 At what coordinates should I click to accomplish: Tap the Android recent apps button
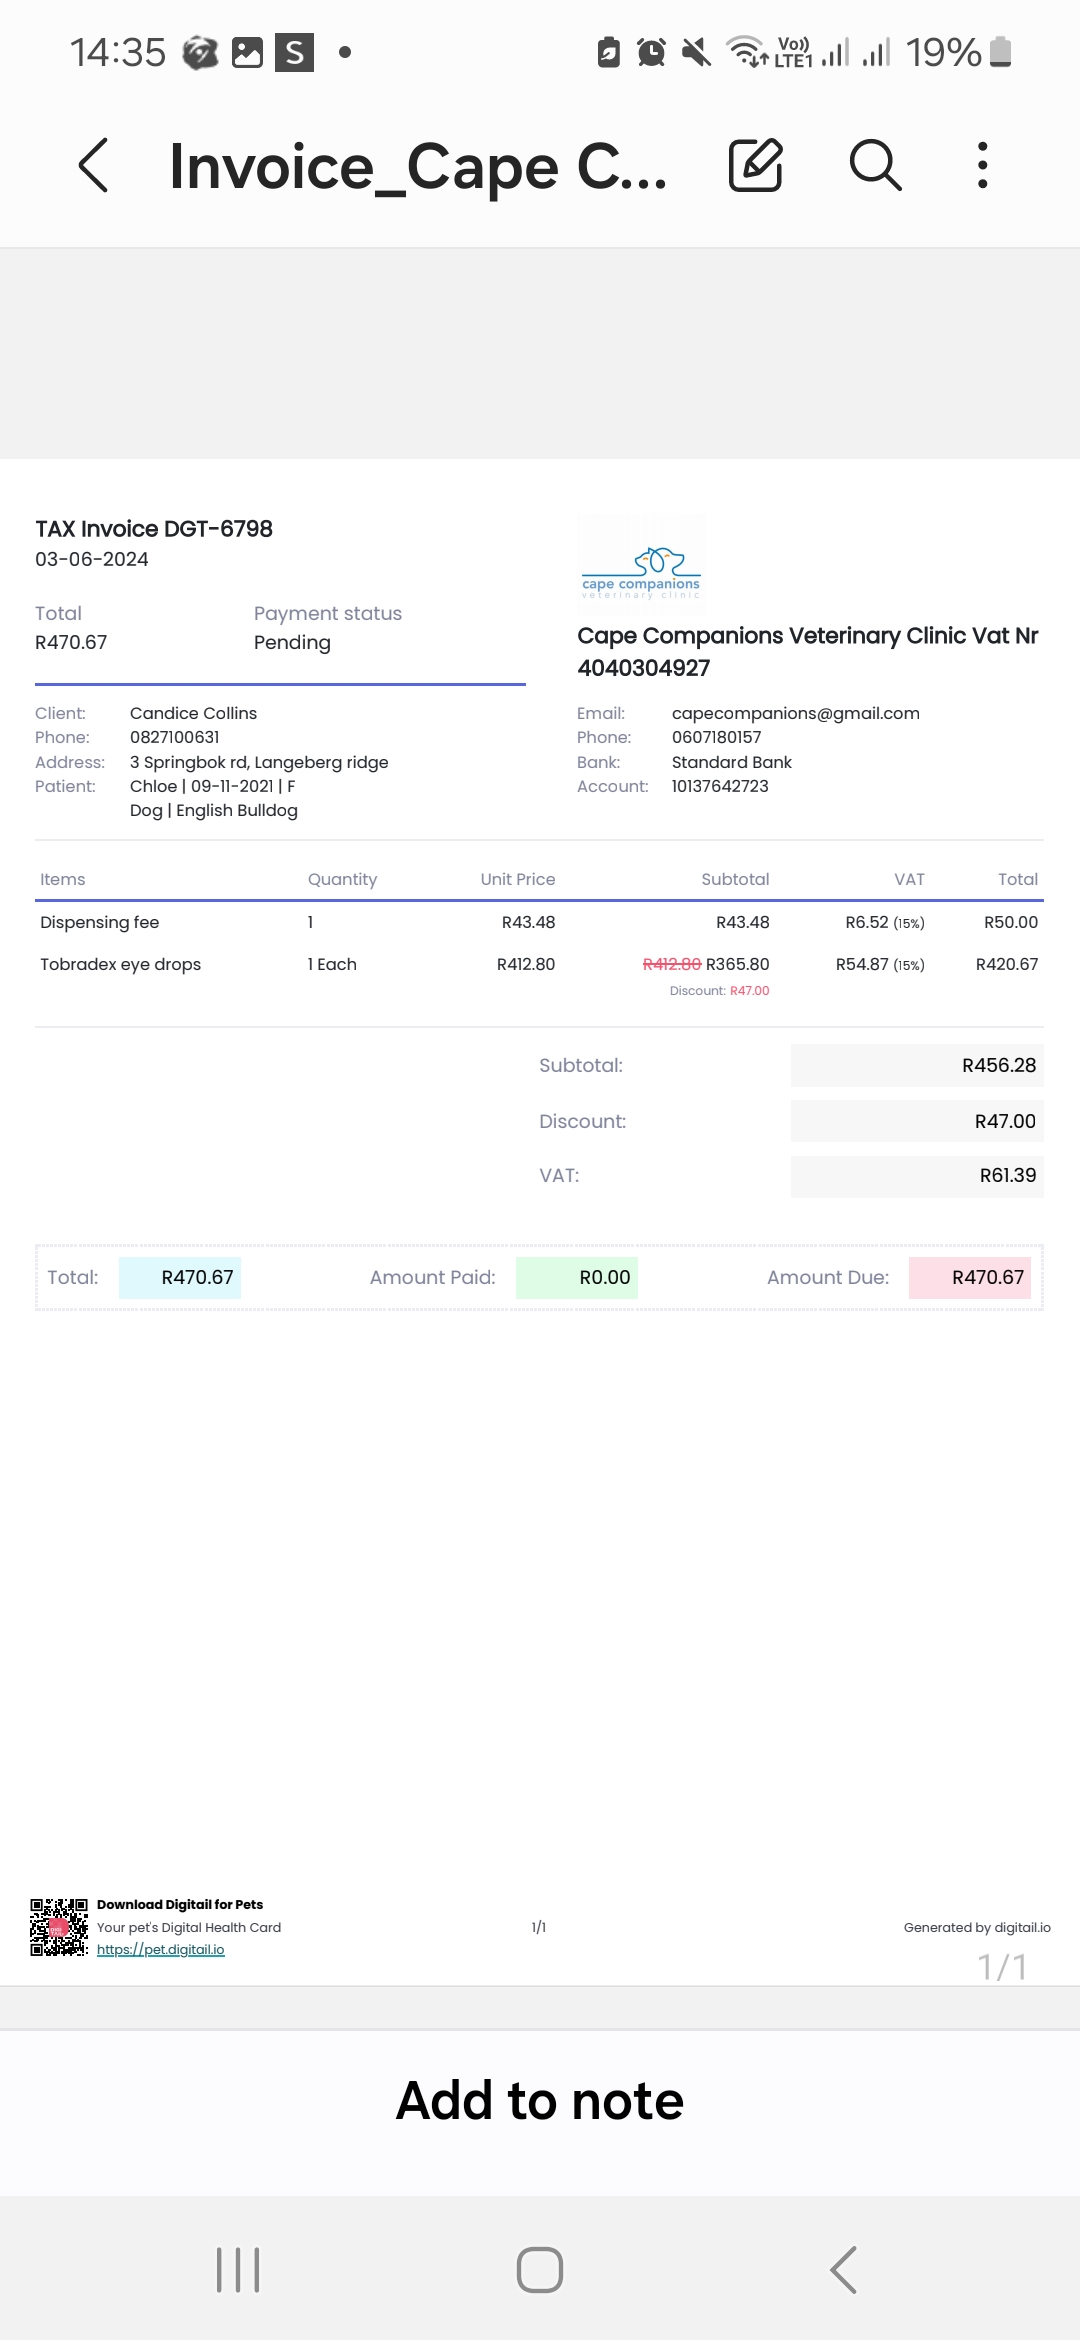238,2270
